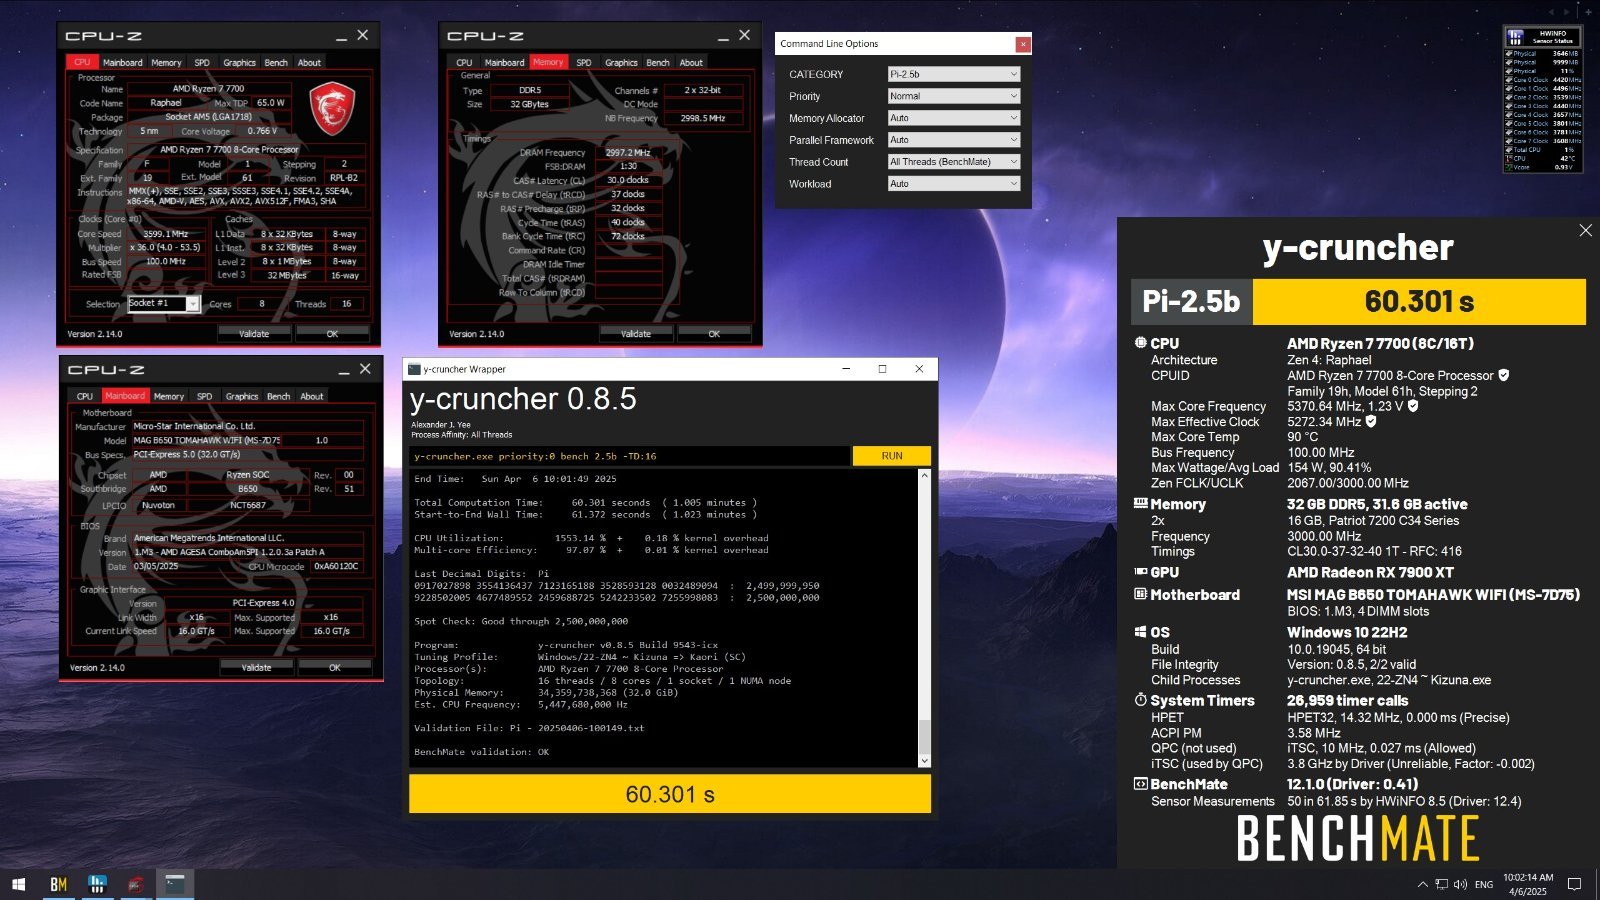This screenshot has width=1600, height=900.
Task: Expand hidden system tray icons chevron
Action: click(1422, 884)
